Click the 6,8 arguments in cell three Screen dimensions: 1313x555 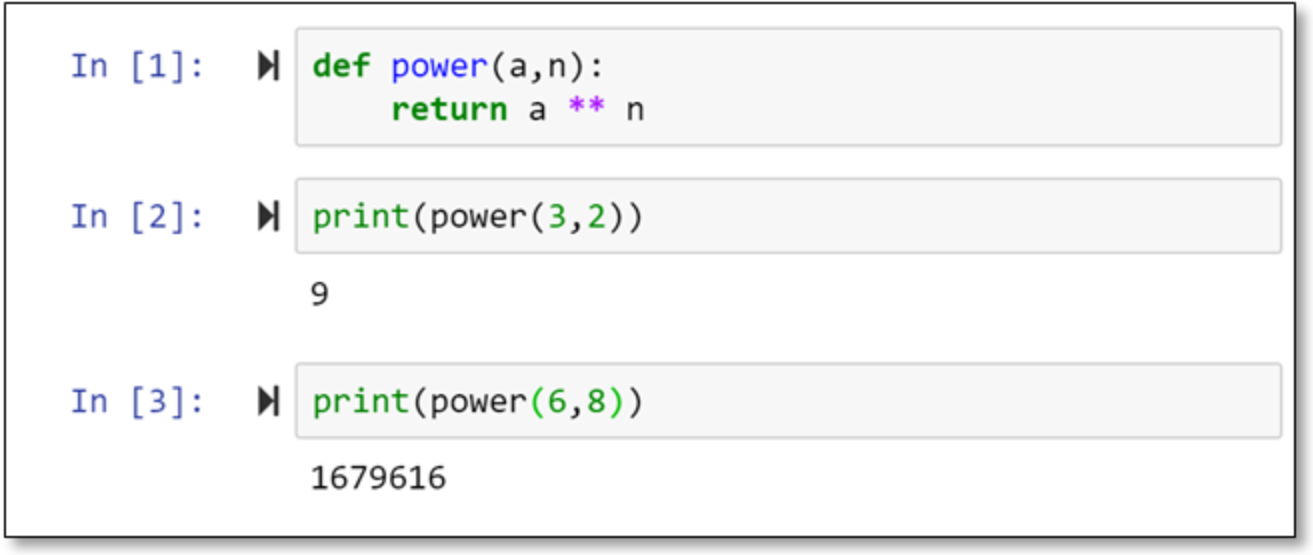tap(586, 401)
